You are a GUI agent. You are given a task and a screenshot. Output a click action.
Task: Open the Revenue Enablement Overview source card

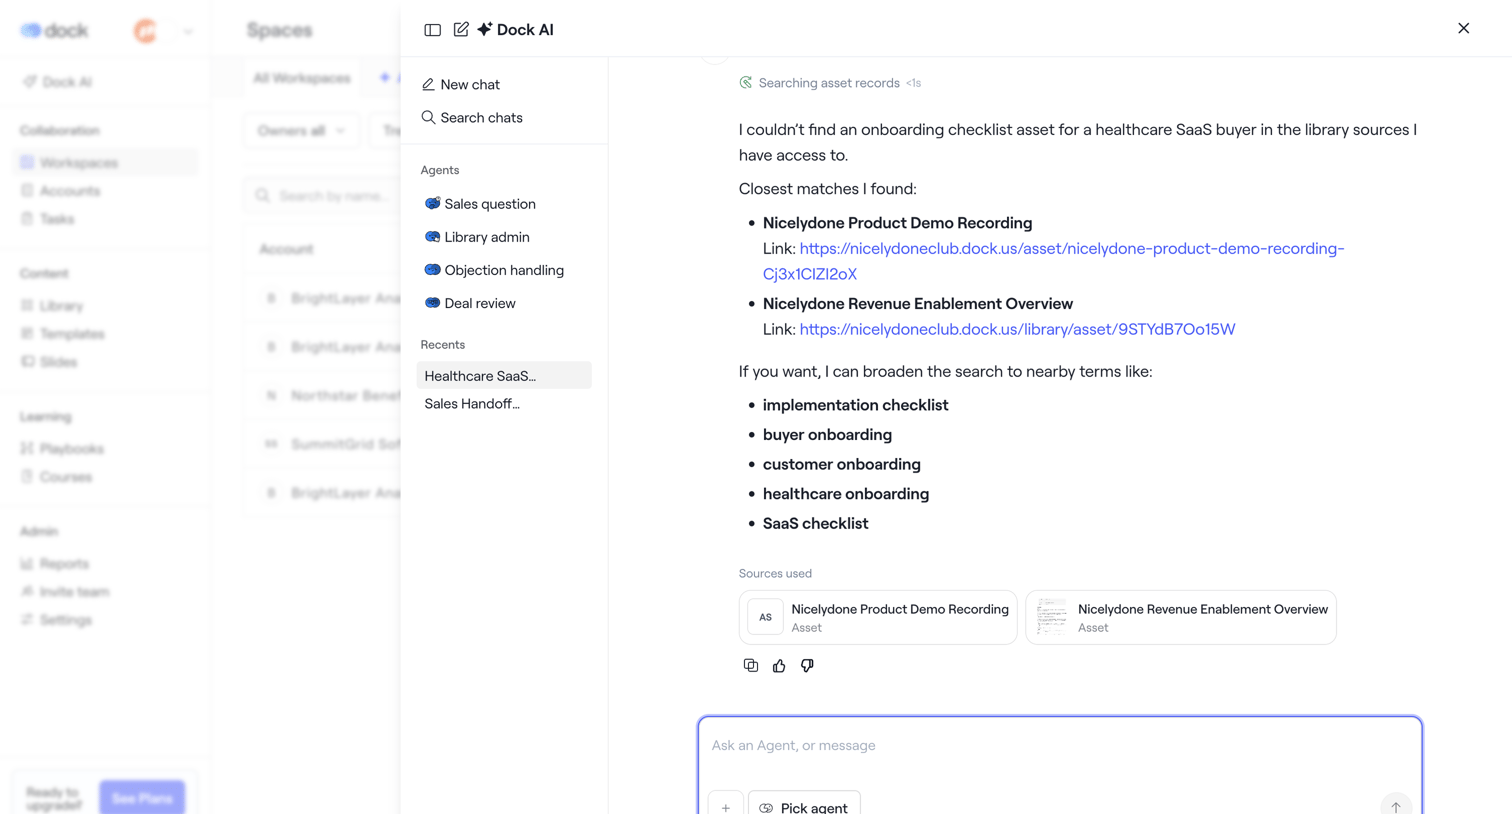pos(1181,617)
